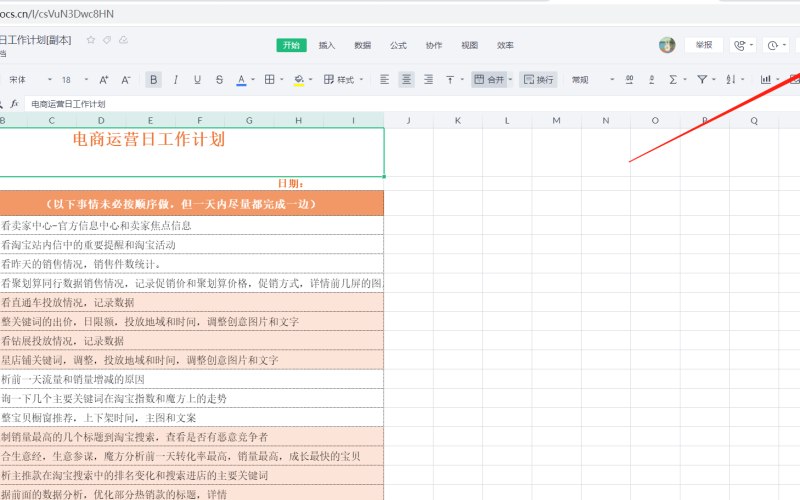Image resolution: width=800 pixels, height=500 pixels.
Task: Open the sort tool
Action: click(x=731, y=80)
